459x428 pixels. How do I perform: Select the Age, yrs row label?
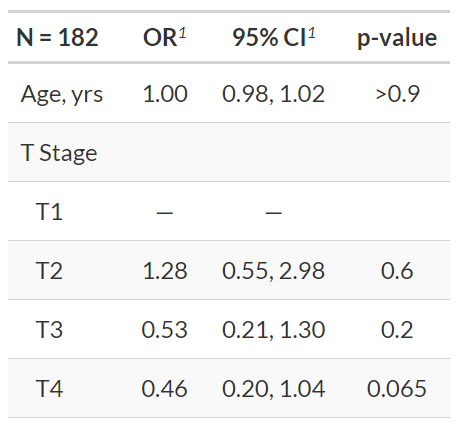(62, 95)
